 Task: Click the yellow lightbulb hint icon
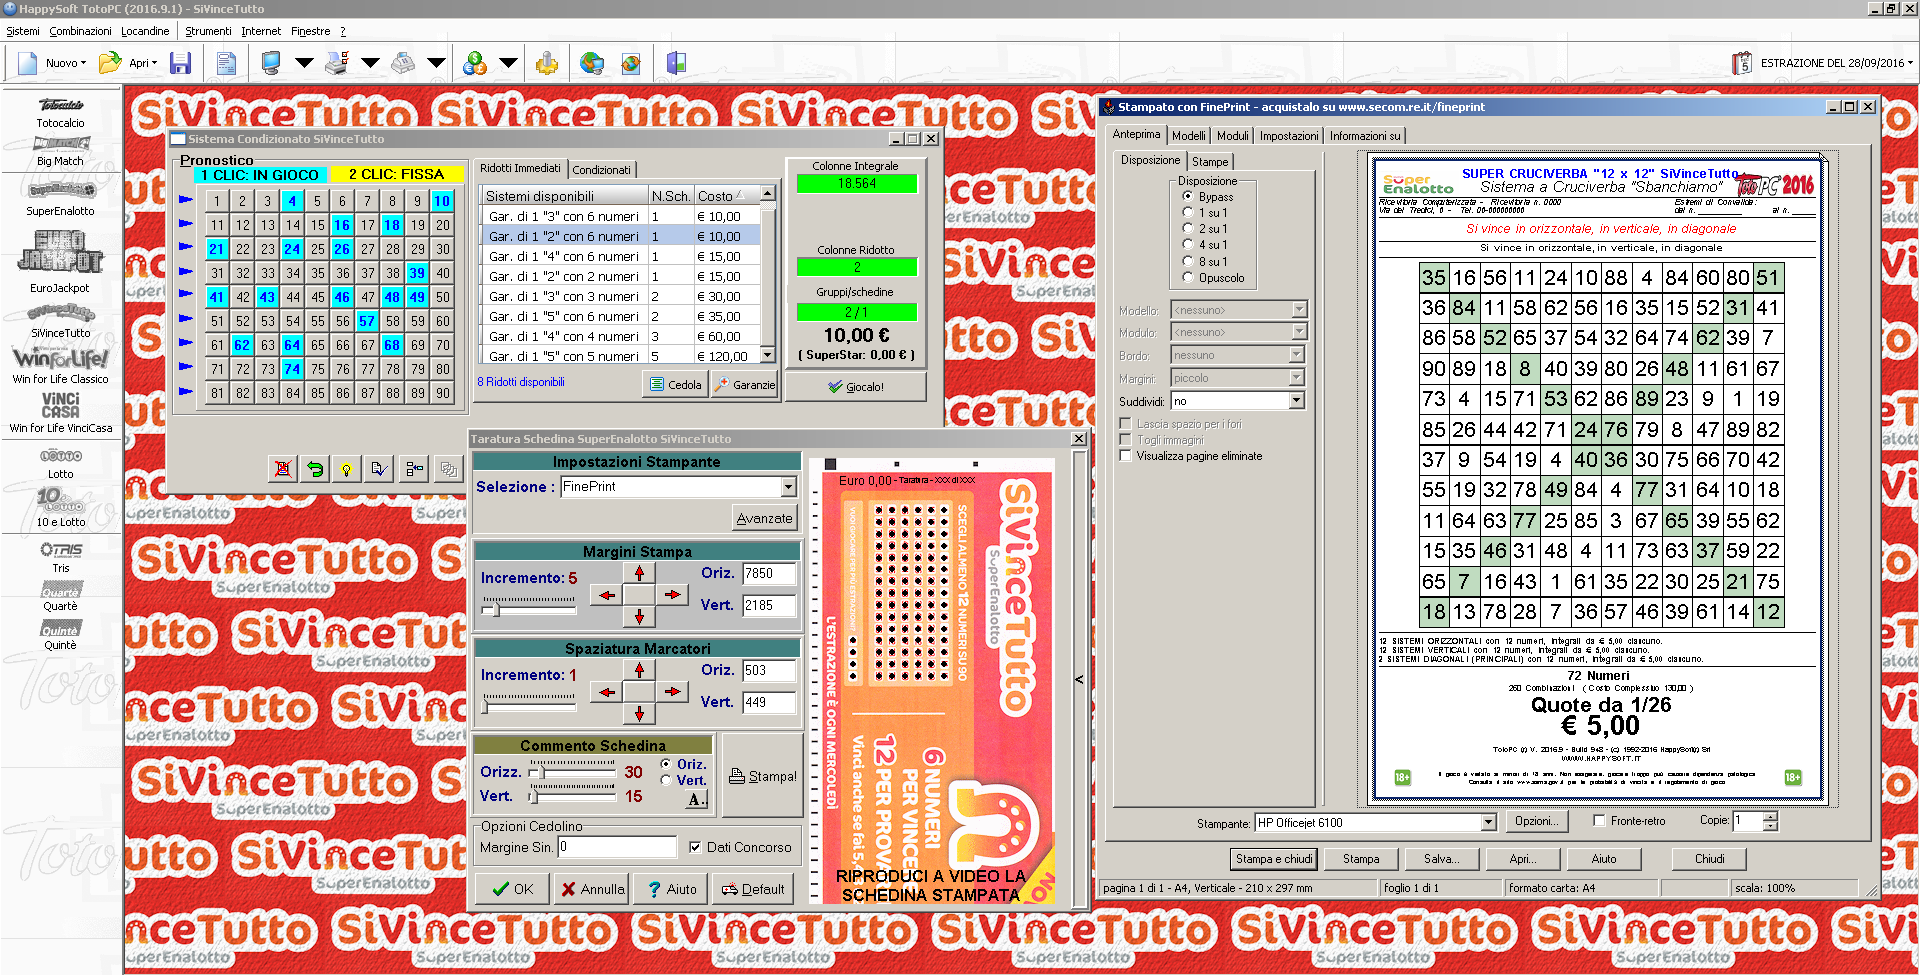click(x=346, y=468)
